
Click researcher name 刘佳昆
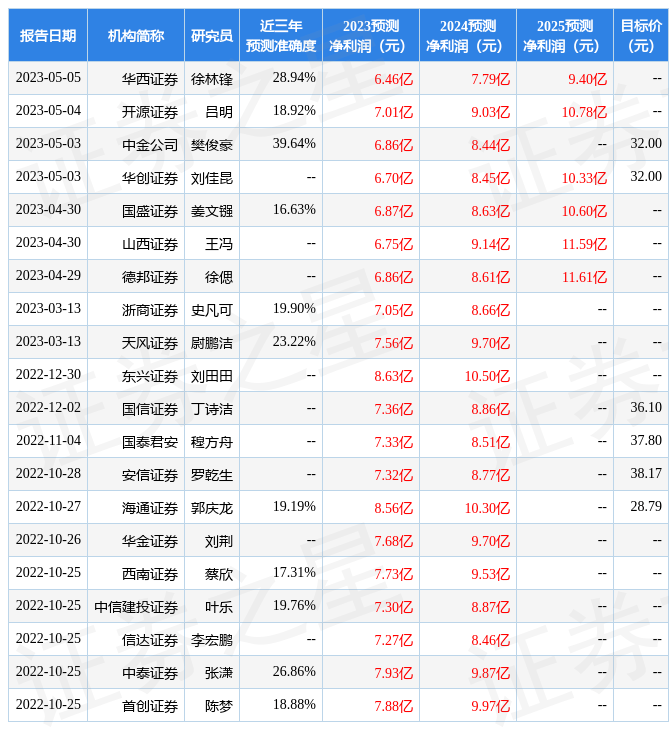coord(212,178)
